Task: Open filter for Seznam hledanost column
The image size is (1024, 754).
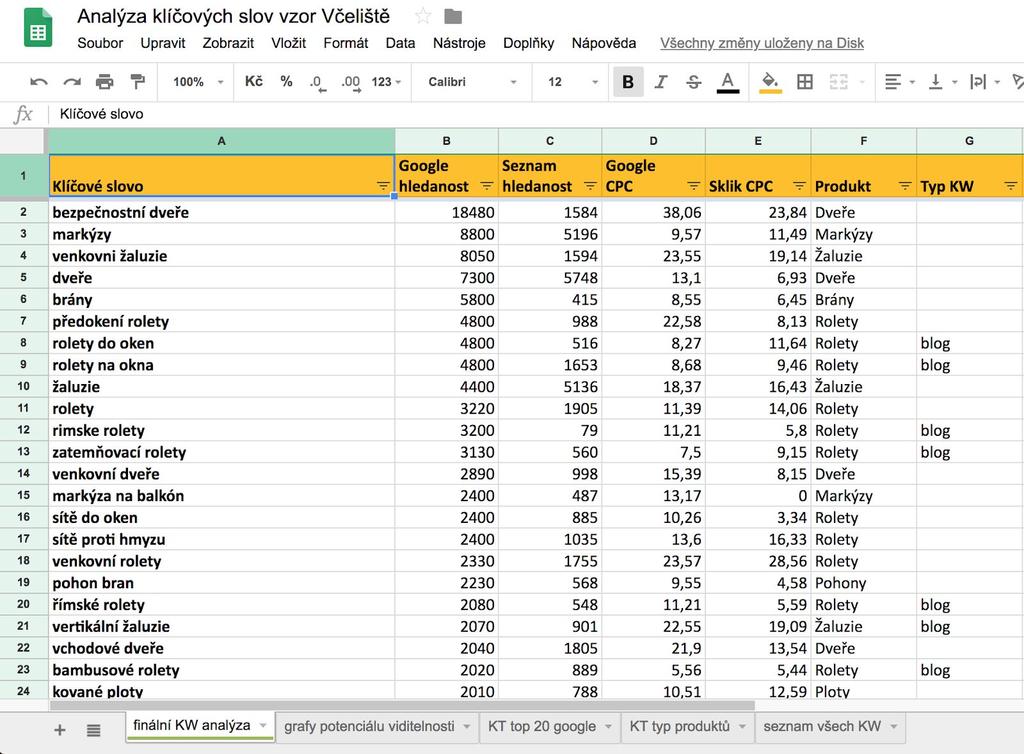Action: click(x=590, y=186)
